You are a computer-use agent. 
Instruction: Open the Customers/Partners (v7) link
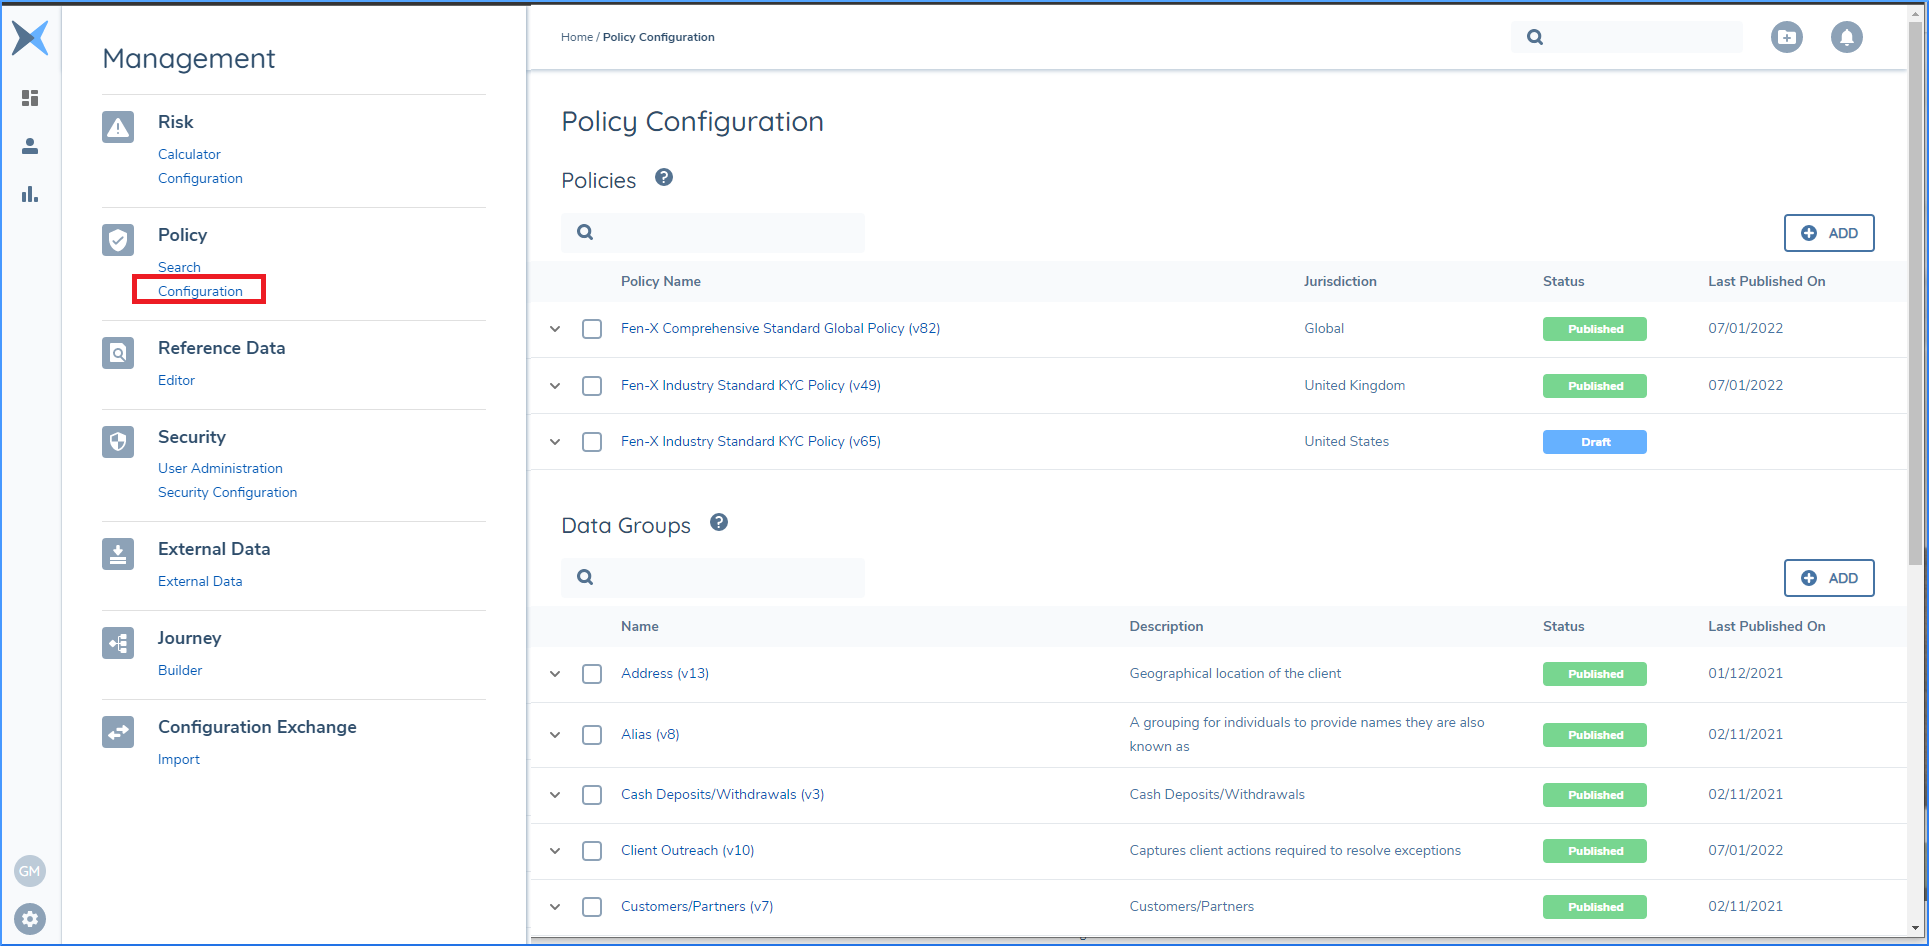click(696, 906)
